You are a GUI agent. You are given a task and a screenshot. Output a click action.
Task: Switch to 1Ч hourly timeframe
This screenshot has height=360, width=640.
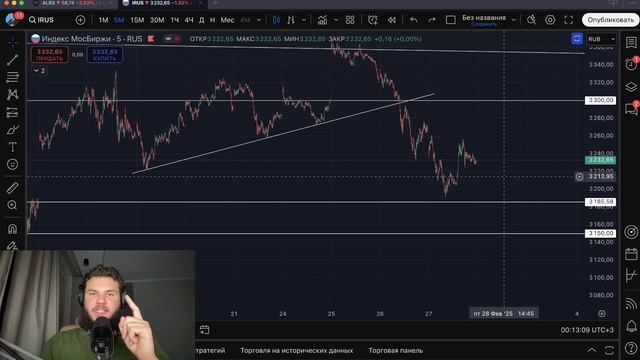pos(175,20)
